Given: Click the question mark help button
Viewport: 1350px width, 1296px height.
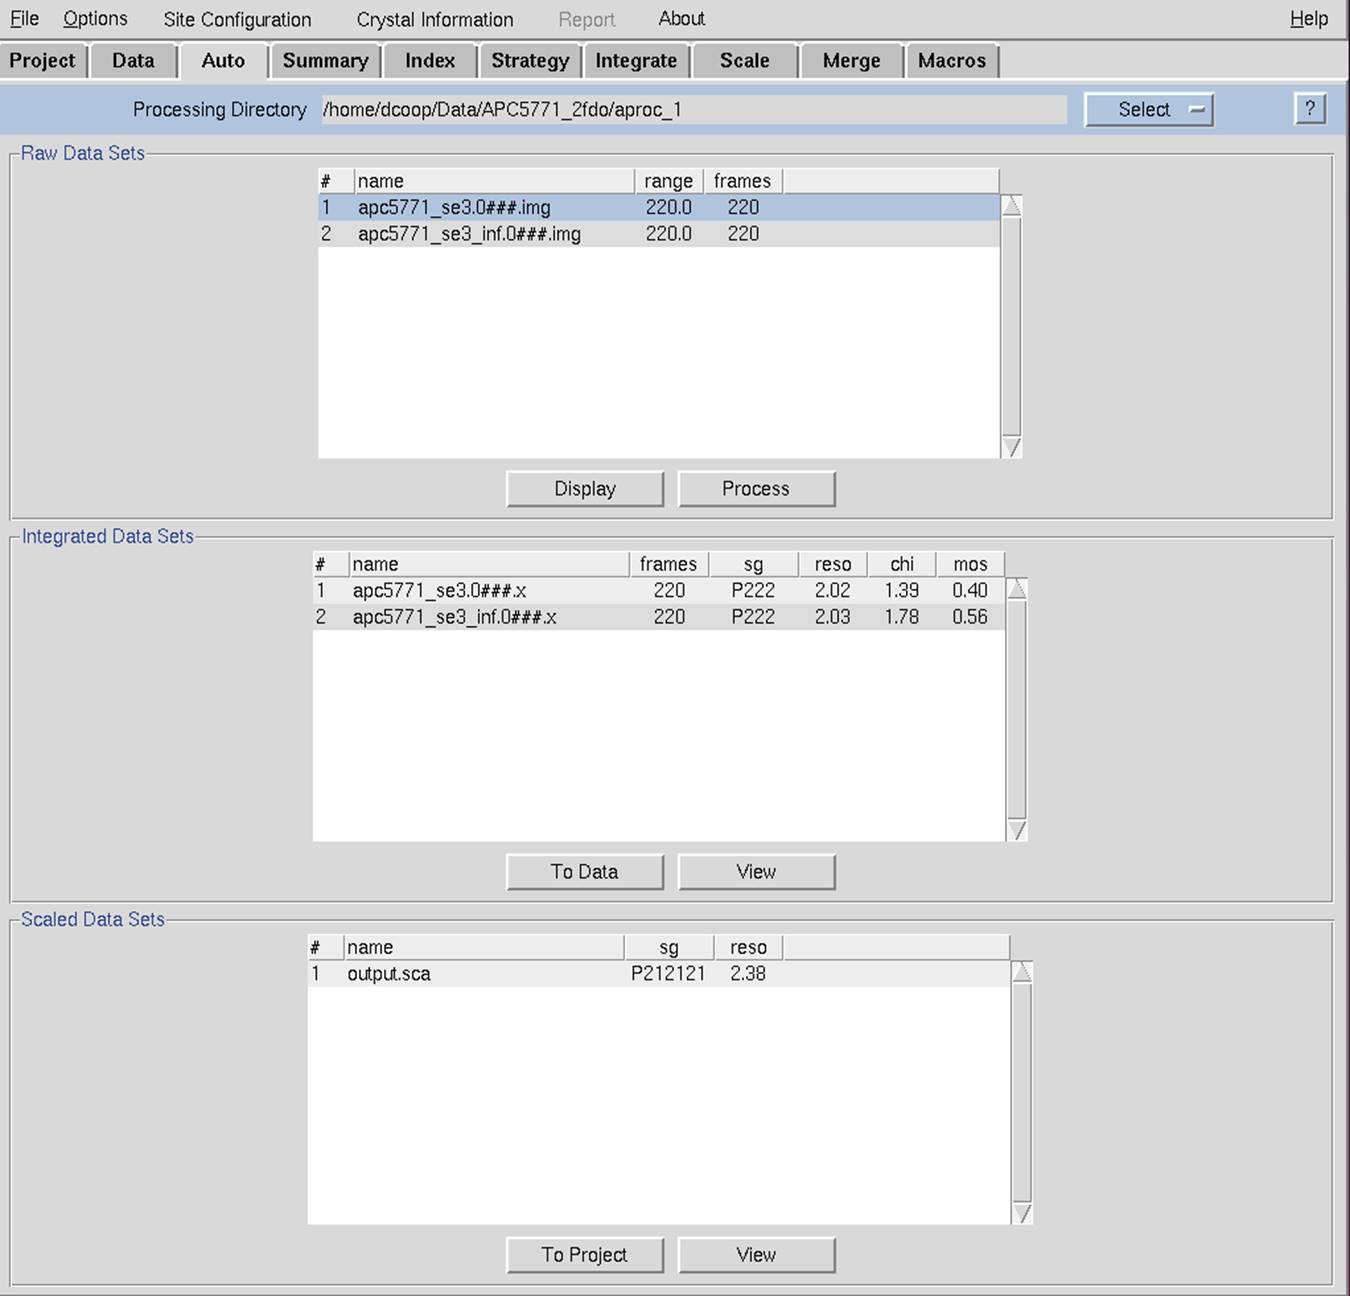Looking at the screenshot, I should (1309, 109).
